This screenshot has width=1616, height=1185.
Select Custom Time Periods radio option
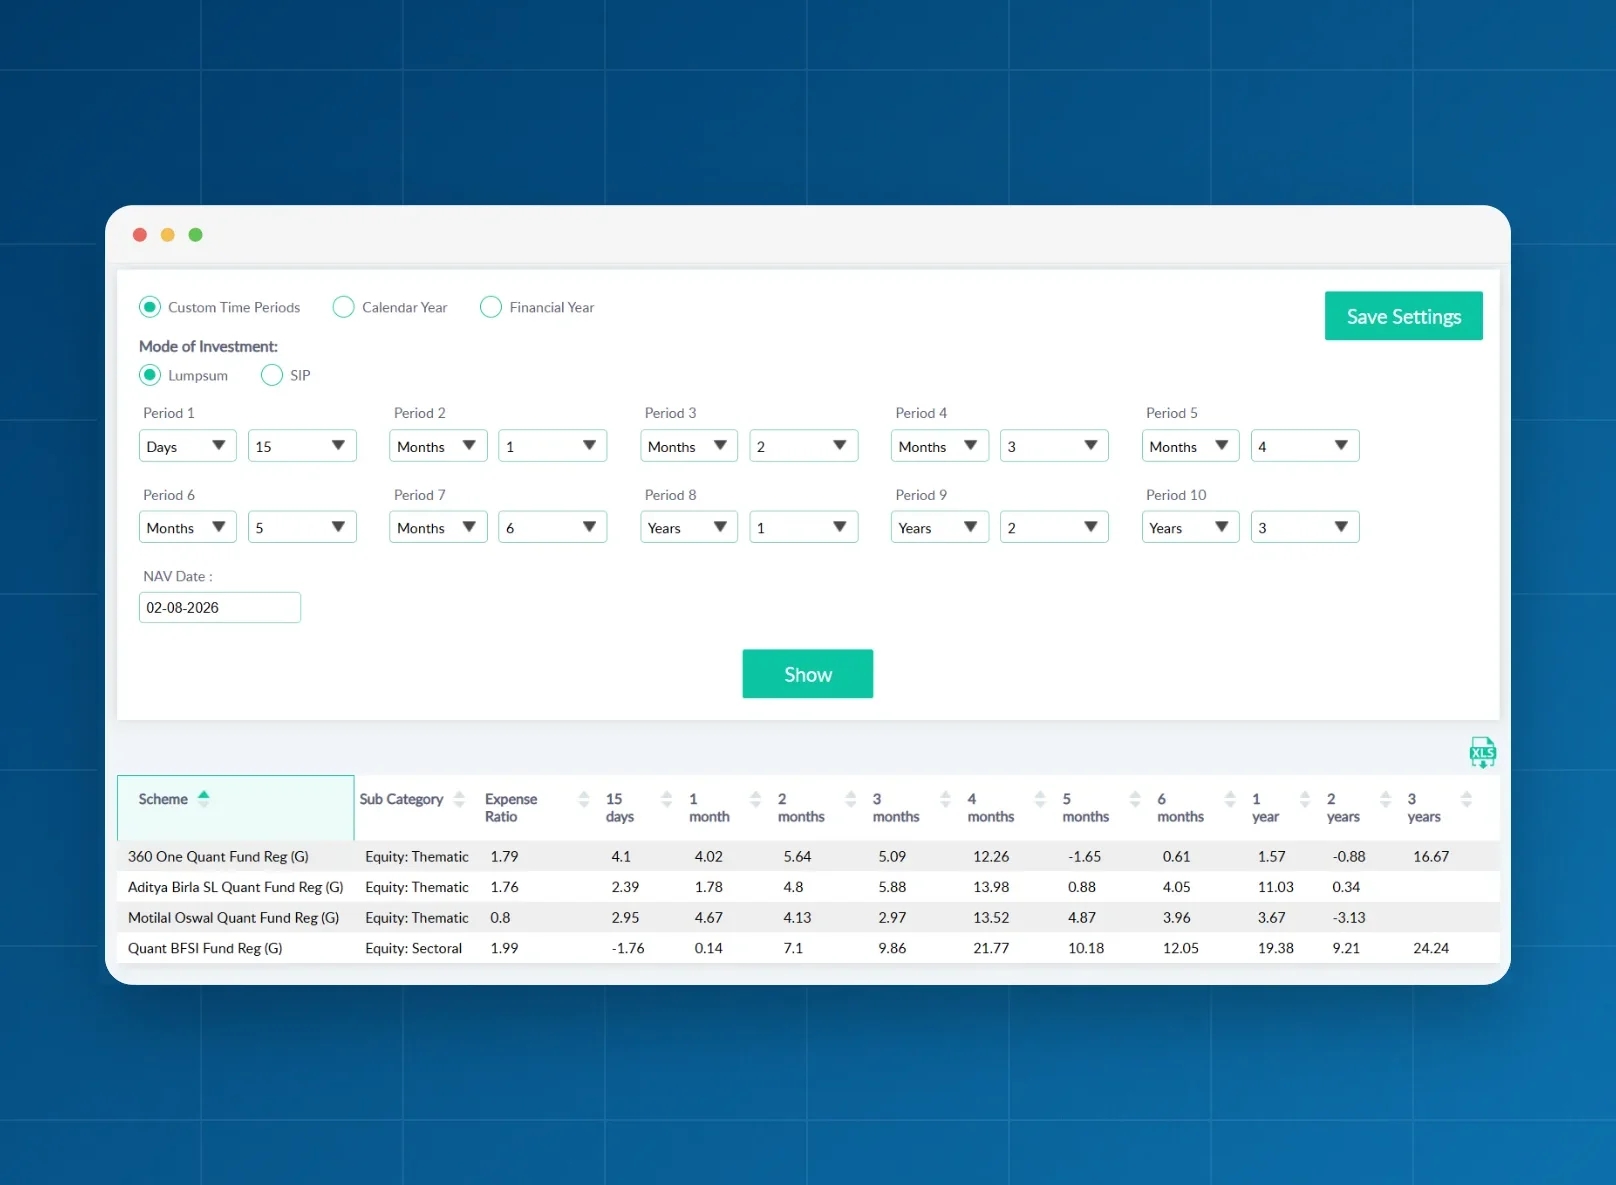click(150, 307)
